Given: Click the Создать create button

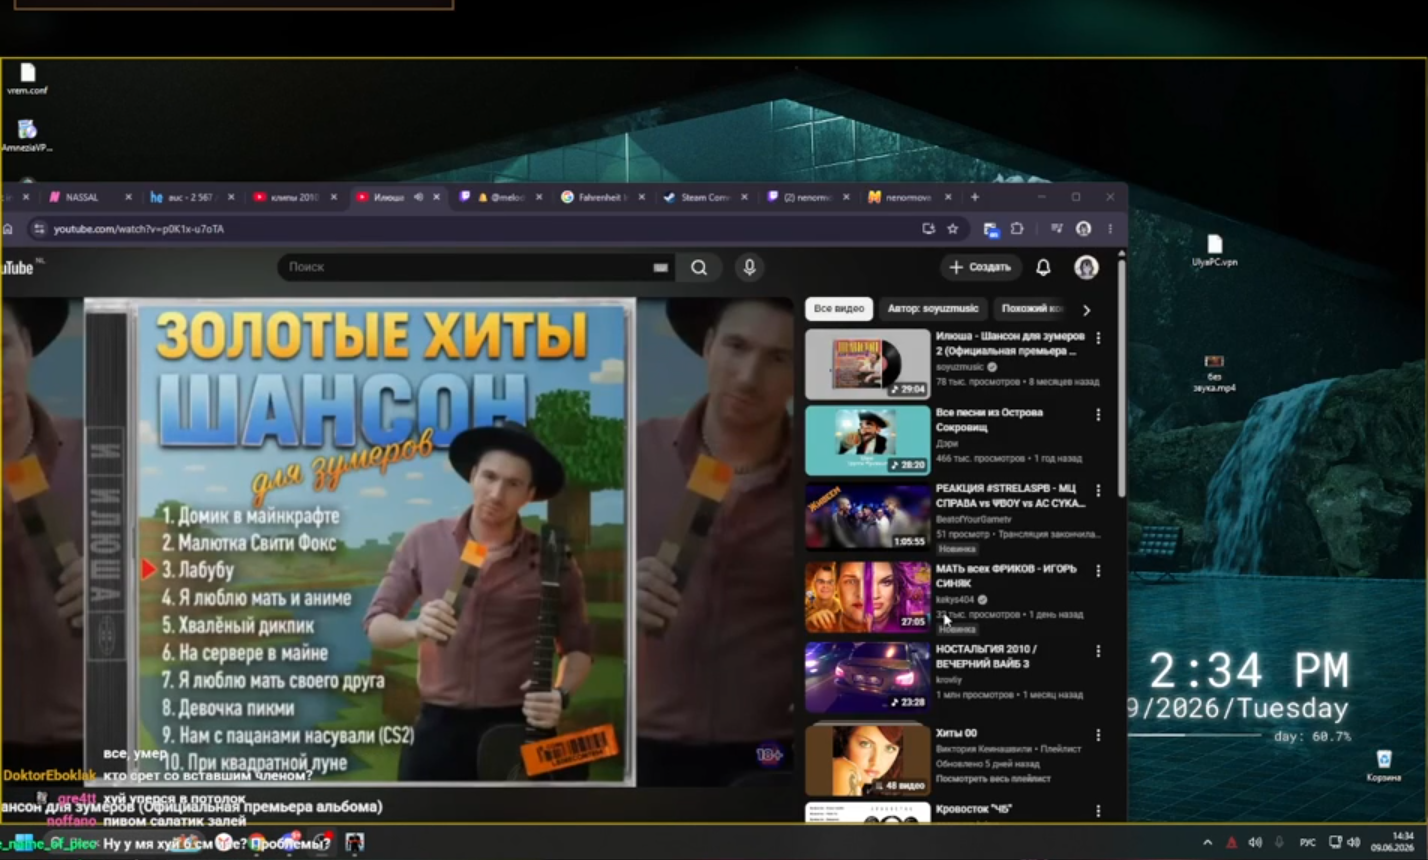Looking at the screenshot, I should [x=980, y=267].
